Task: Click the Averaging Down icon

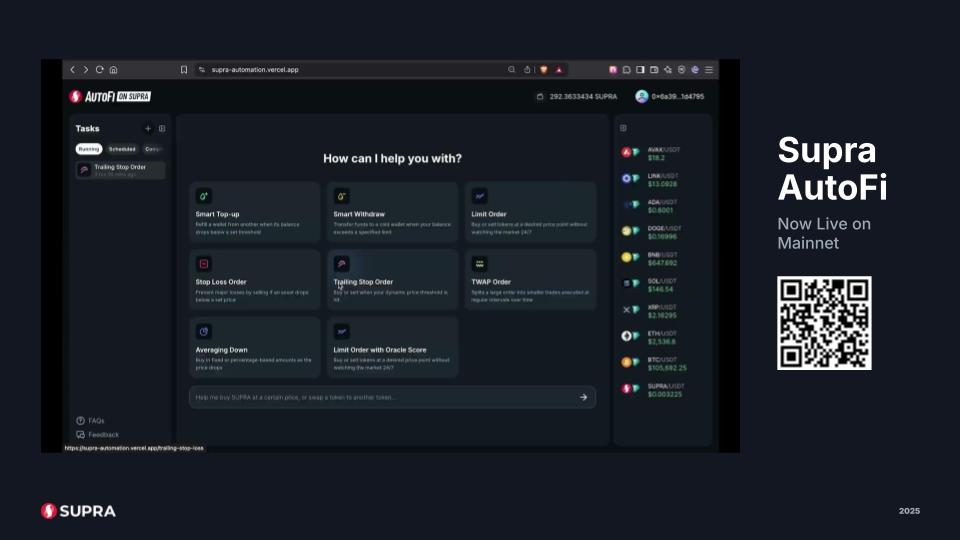Action: pyautogui.click(x=204, y=331)
